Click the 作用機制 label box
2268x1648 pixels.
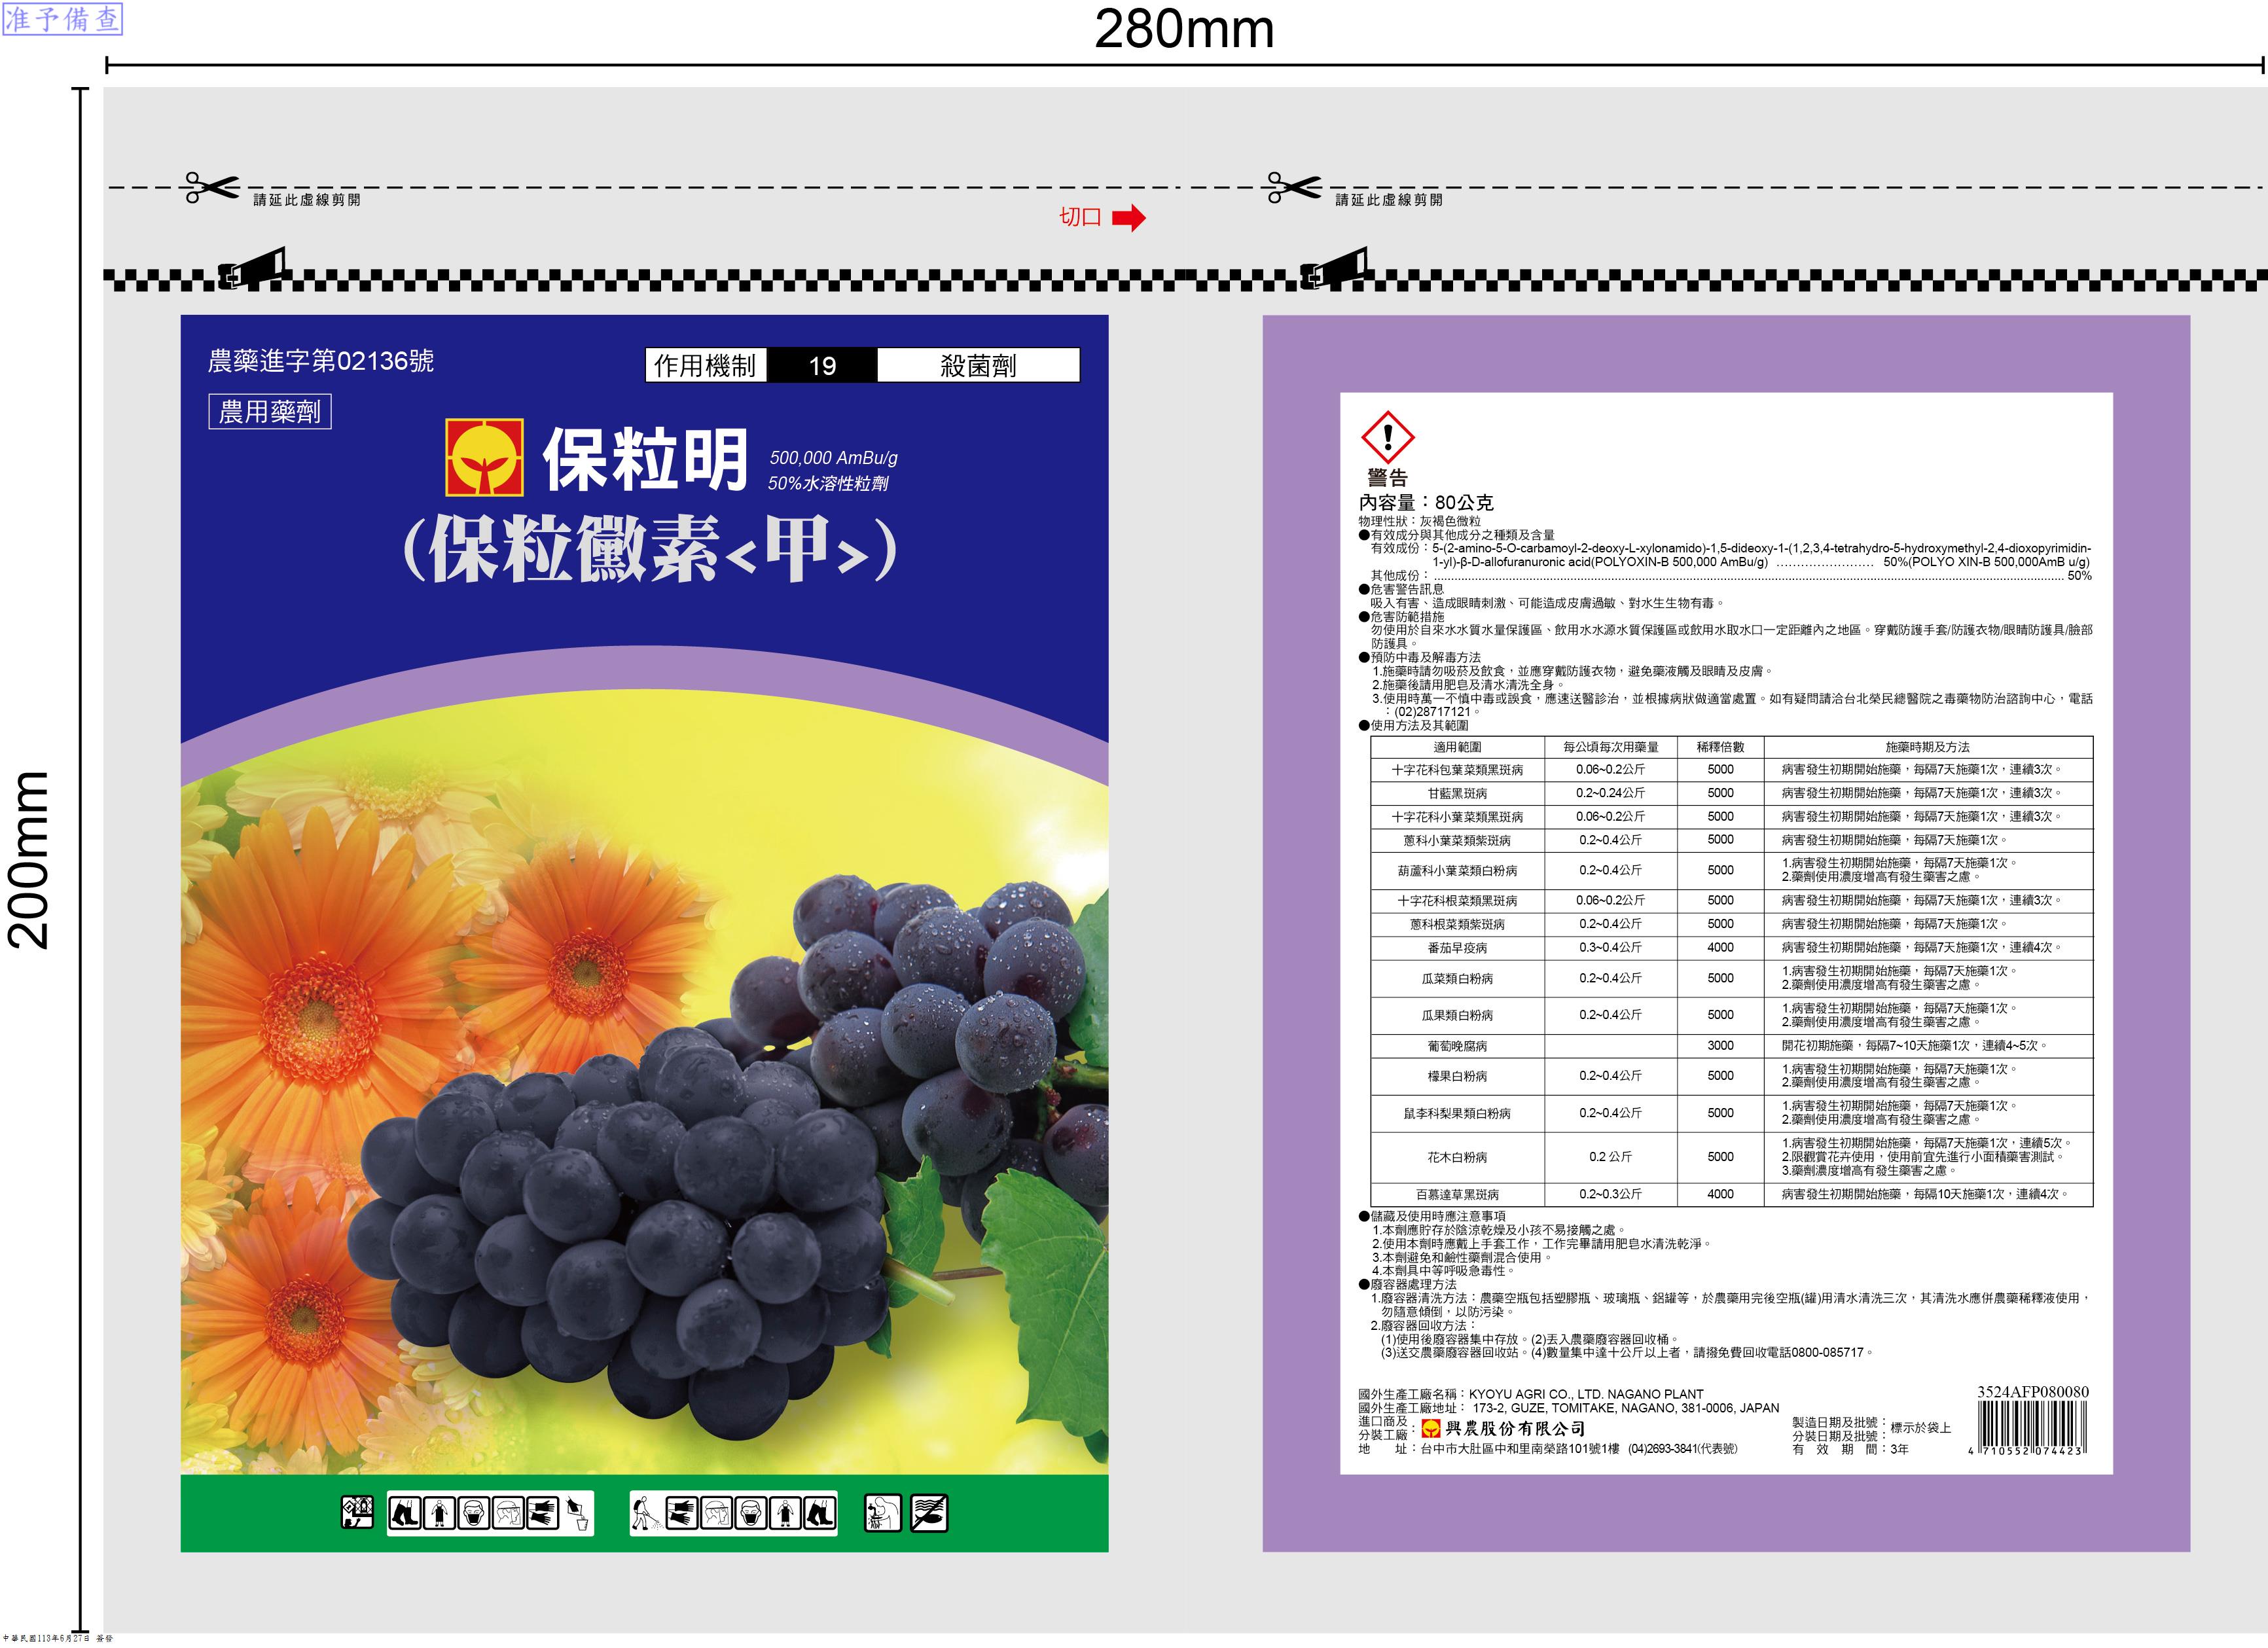coord(706,365)
